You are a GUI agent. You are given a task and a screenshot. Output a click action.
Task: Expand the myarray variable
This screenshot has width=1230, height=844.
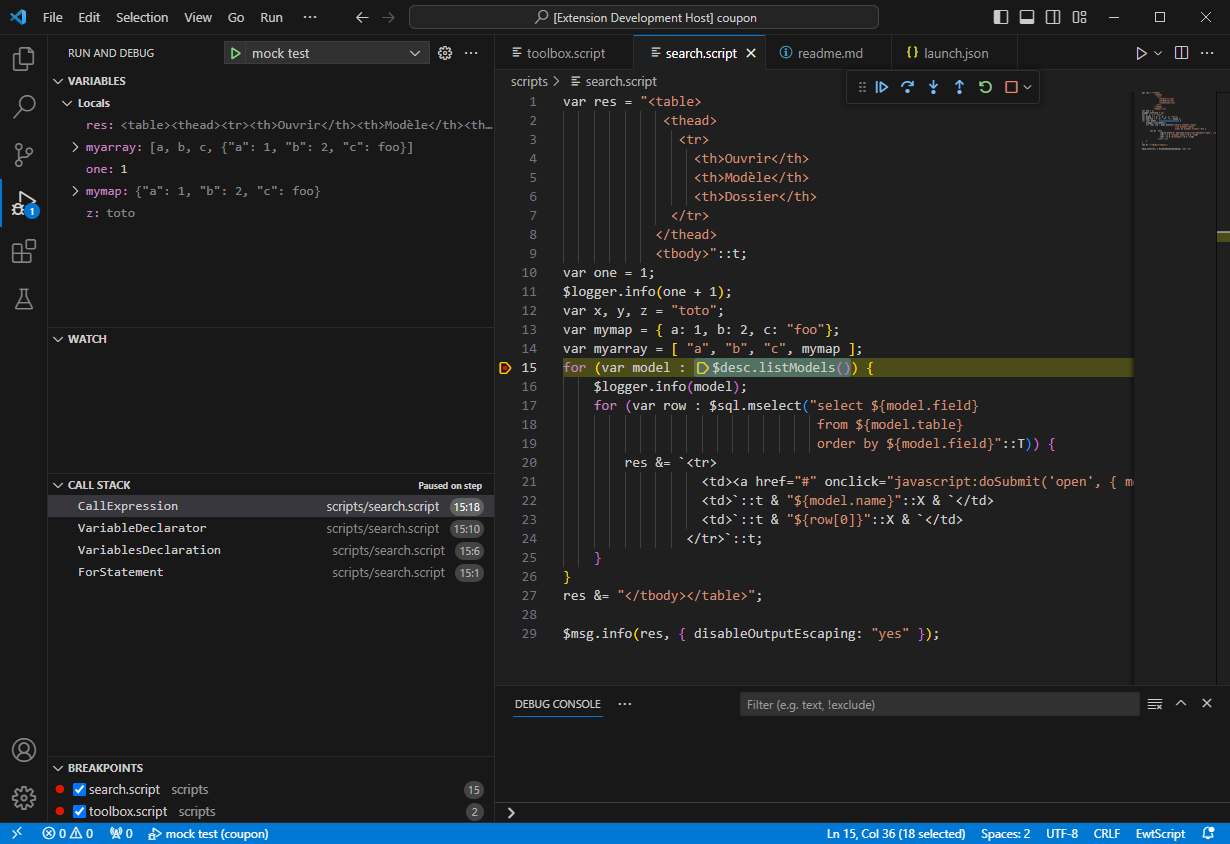76,147
